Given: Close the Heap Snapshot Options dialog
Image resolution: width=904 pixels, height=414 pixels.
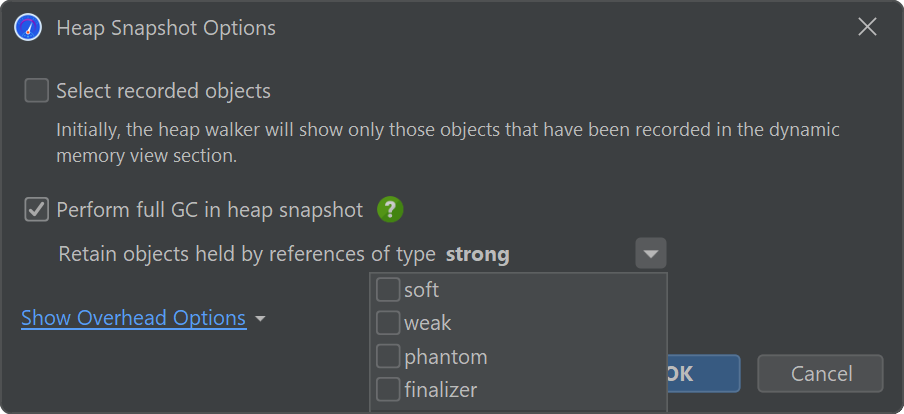Looking at the screenshot, I should [867, 27].
